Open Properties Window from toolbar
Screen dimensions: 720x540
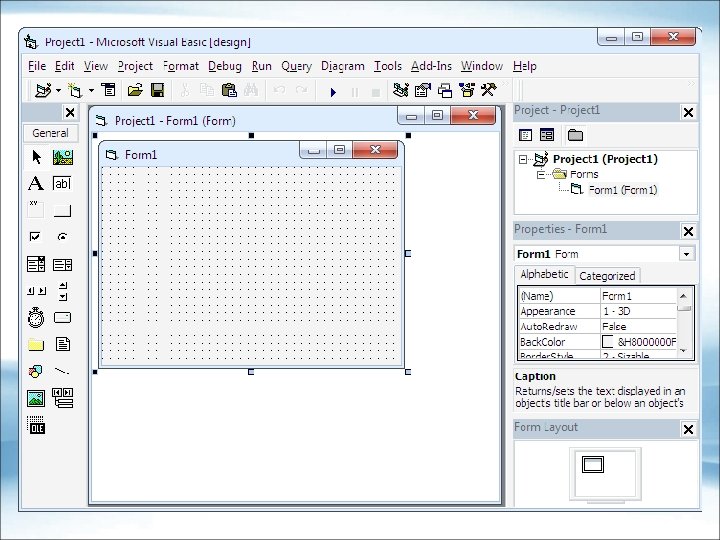coord(422,90)
